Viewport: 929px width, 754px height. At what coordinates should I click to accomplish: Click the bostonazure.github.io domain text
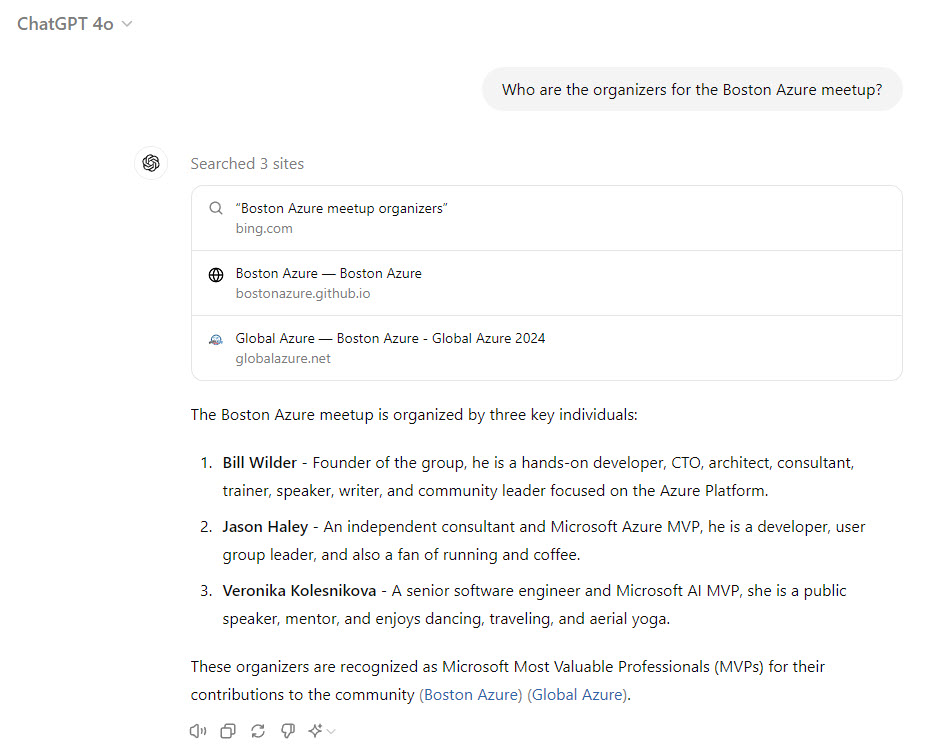tap(303, 294)
